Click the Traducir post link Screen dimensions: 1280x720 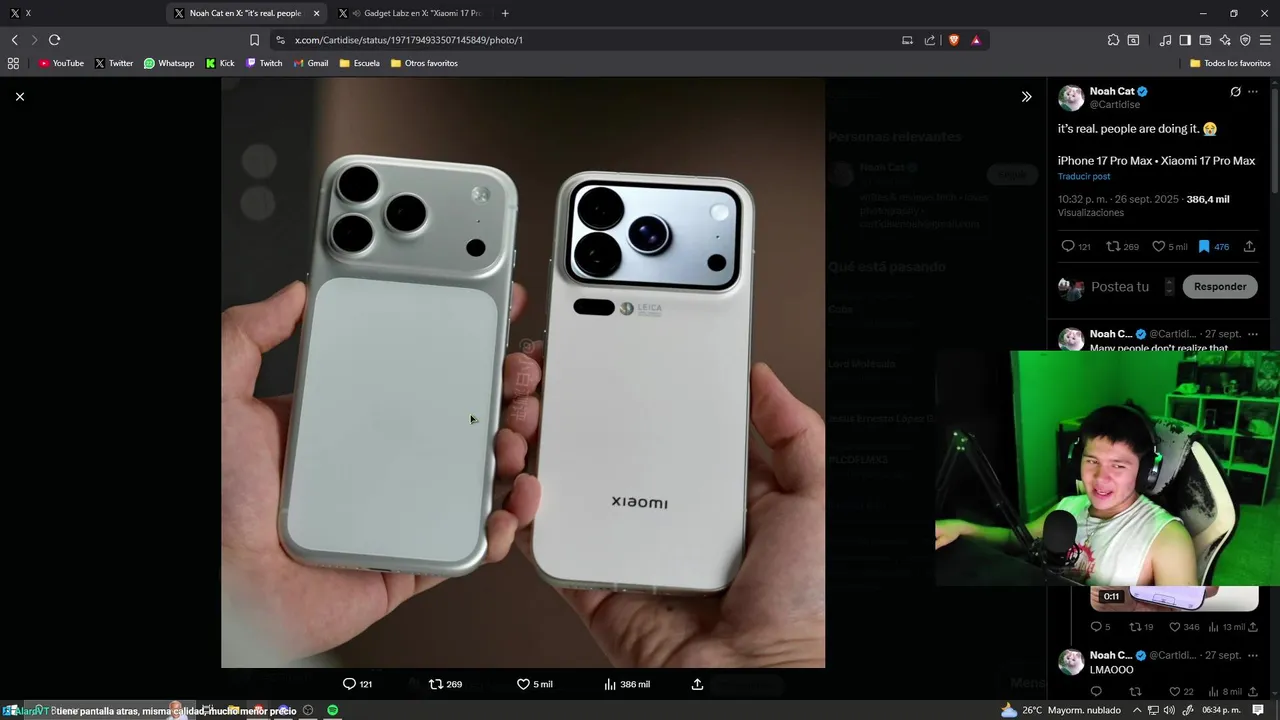(x=1084, y=176)
